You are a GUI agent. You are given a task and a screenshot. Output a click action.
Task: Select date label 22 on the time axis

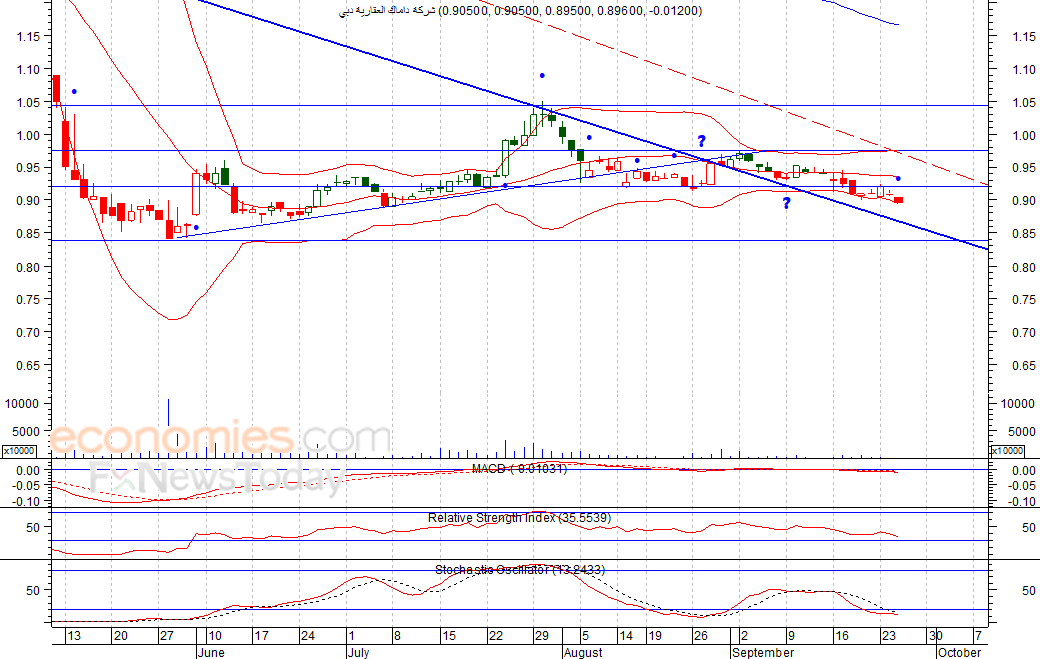click(495, 636)
